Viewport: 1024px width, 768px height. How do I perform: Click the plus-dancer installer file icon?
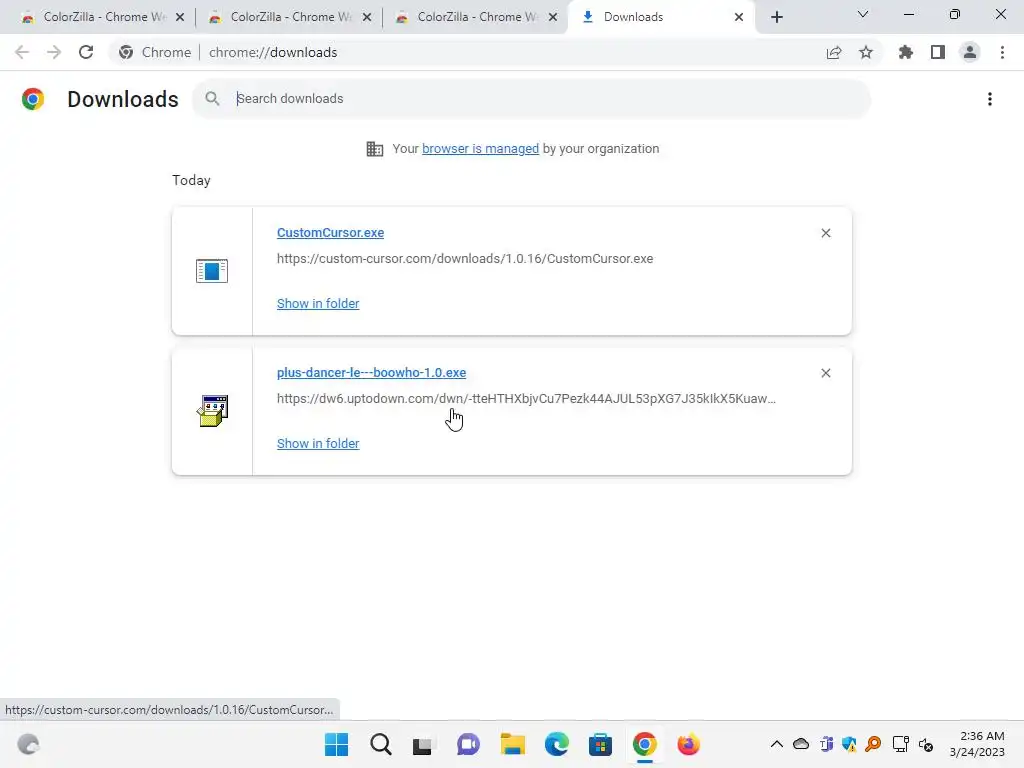pos(212,411)
